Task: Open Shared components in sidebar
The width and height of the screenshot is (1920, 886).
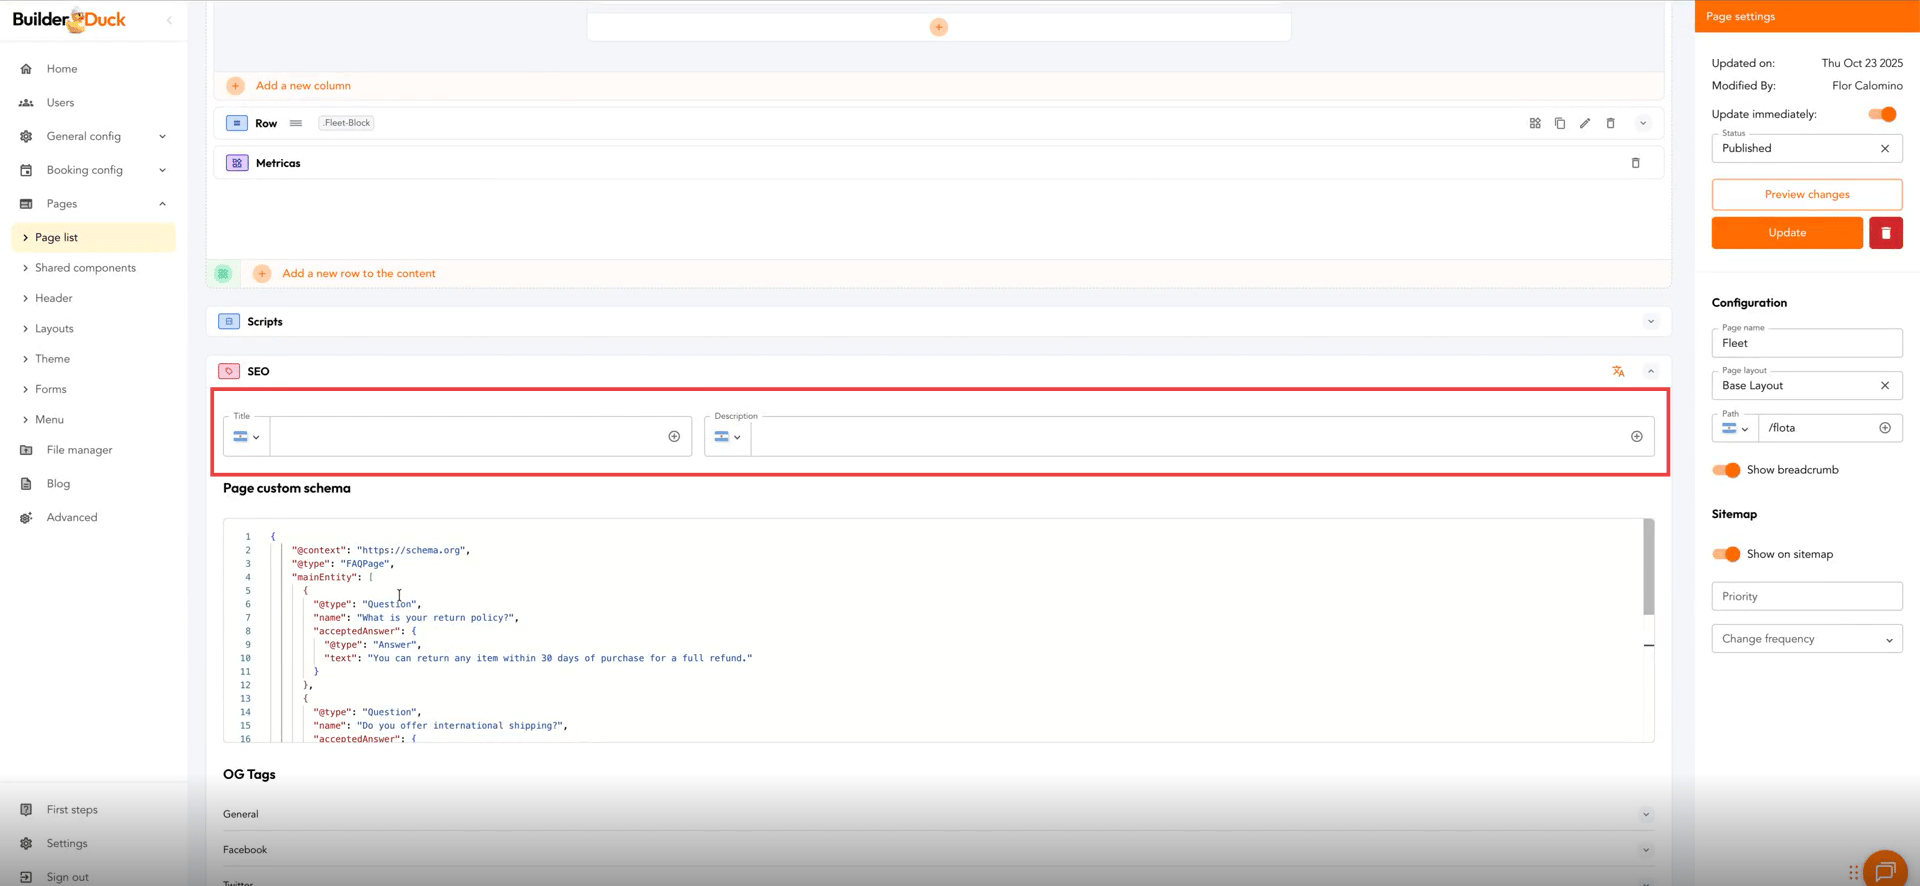Action: [85, 268]
